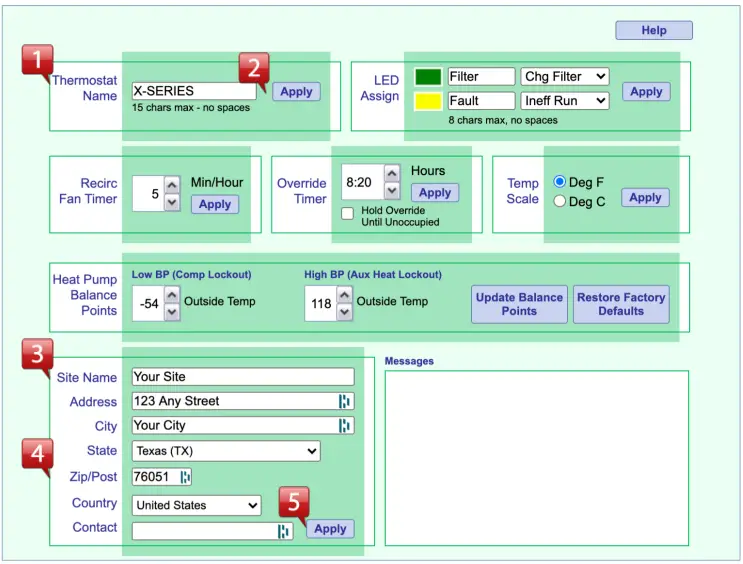Increase the Low BP outside temp

coord(172,295)
